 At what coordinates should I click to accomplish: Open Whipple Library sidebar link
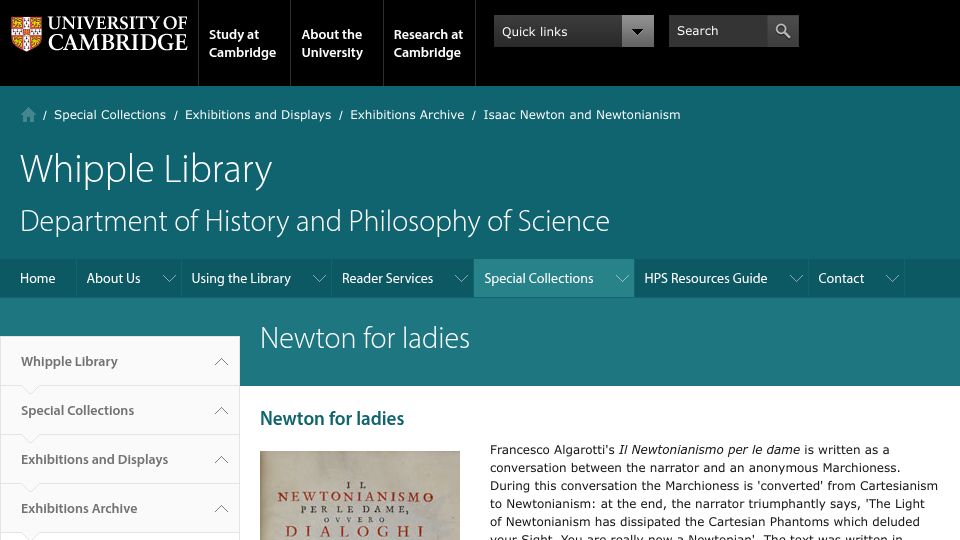tap(69, 362)
